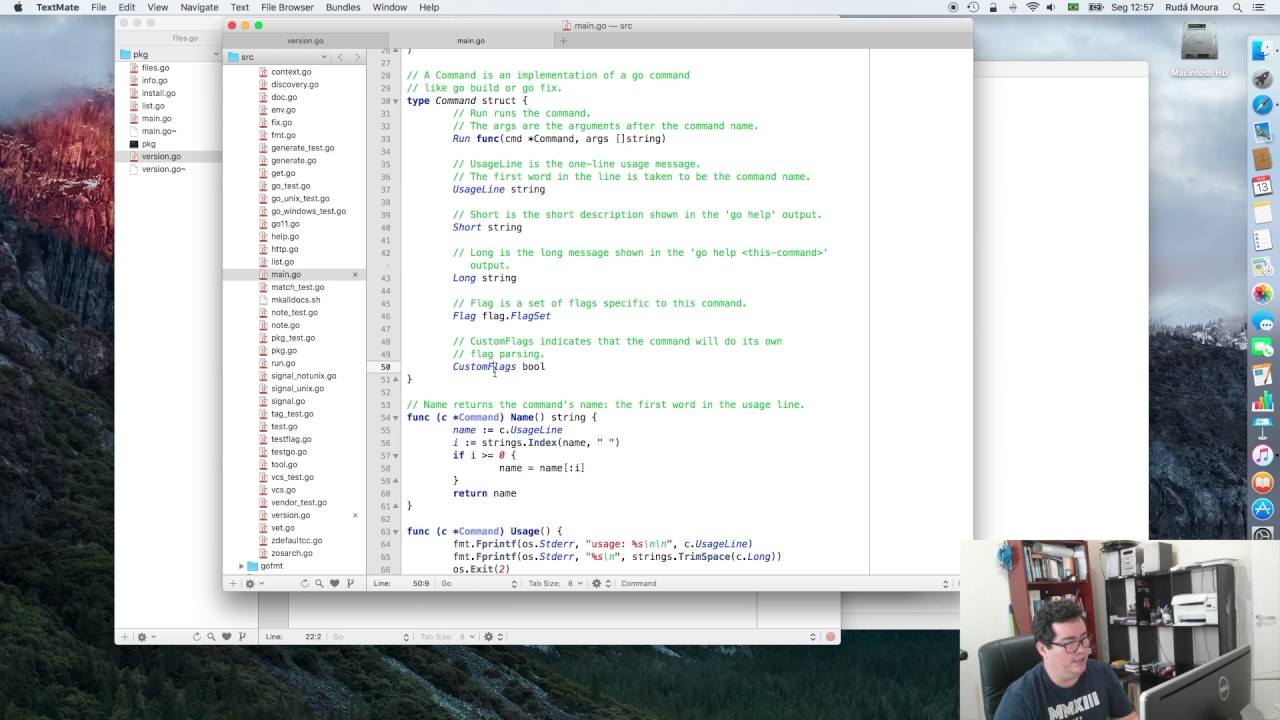Close main.go using its file browser x button
The width and height of the screenshot is (1280, 720).
click(355, 275)
